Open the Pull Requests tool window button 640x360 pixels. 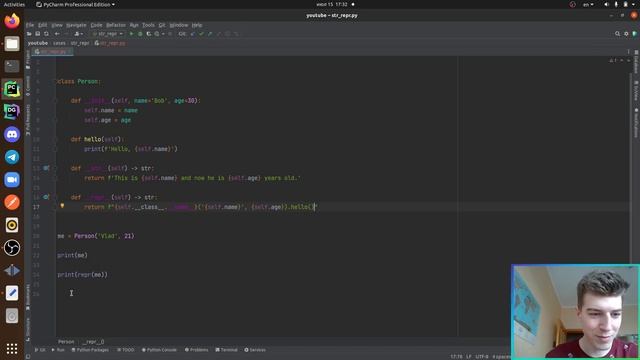click(x=28, y=119)
